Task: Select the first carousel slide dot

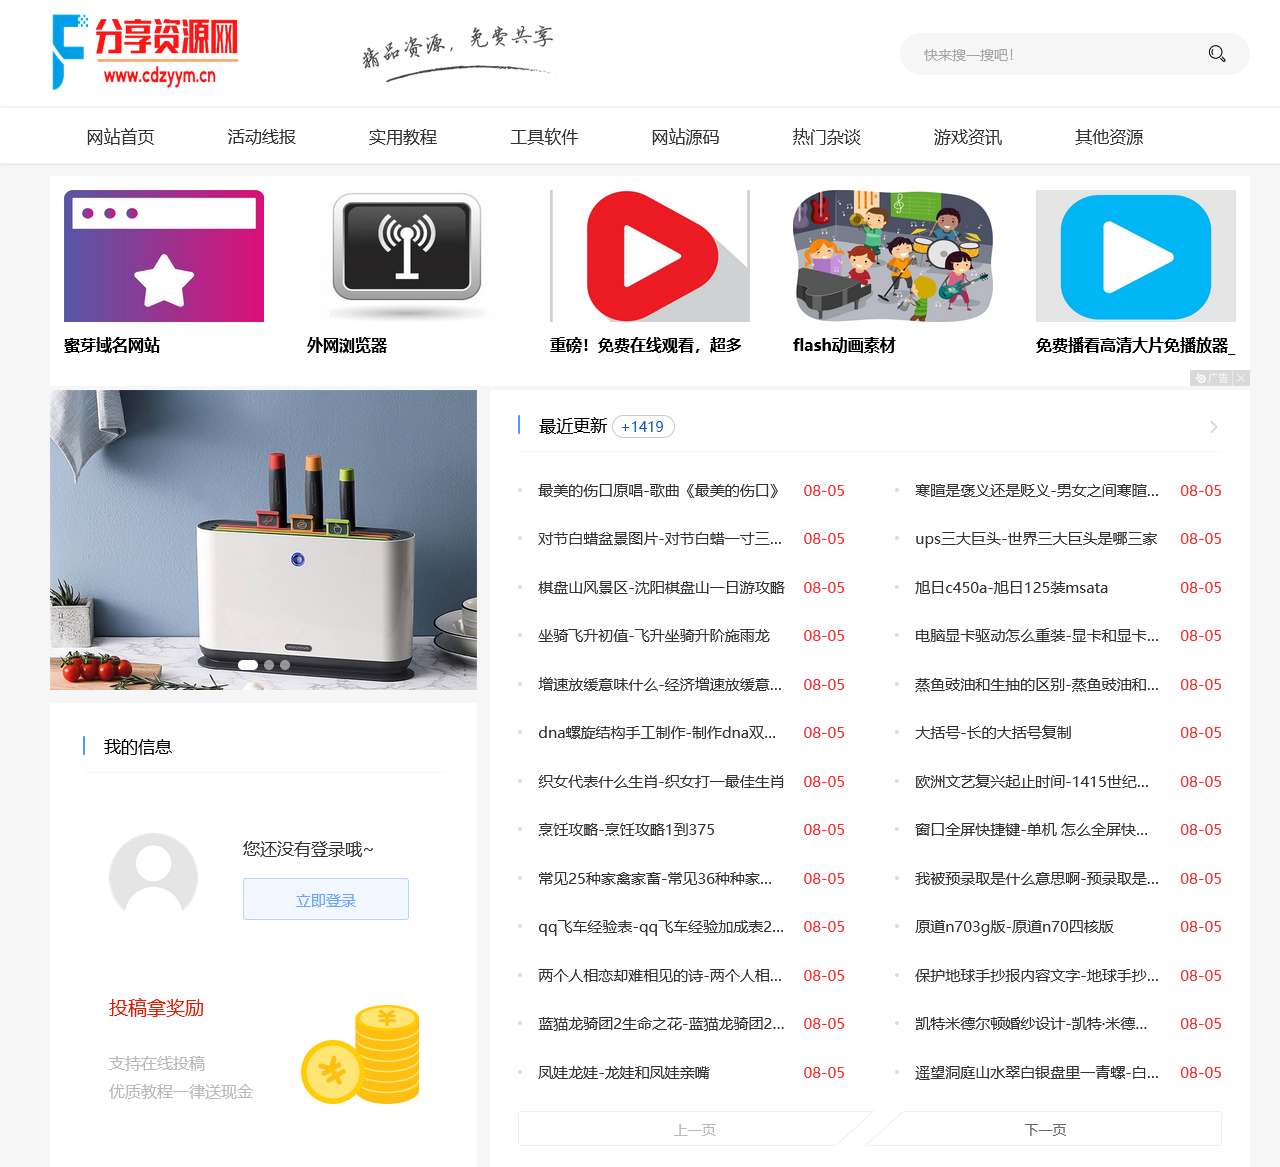Action: coord(248,665)
